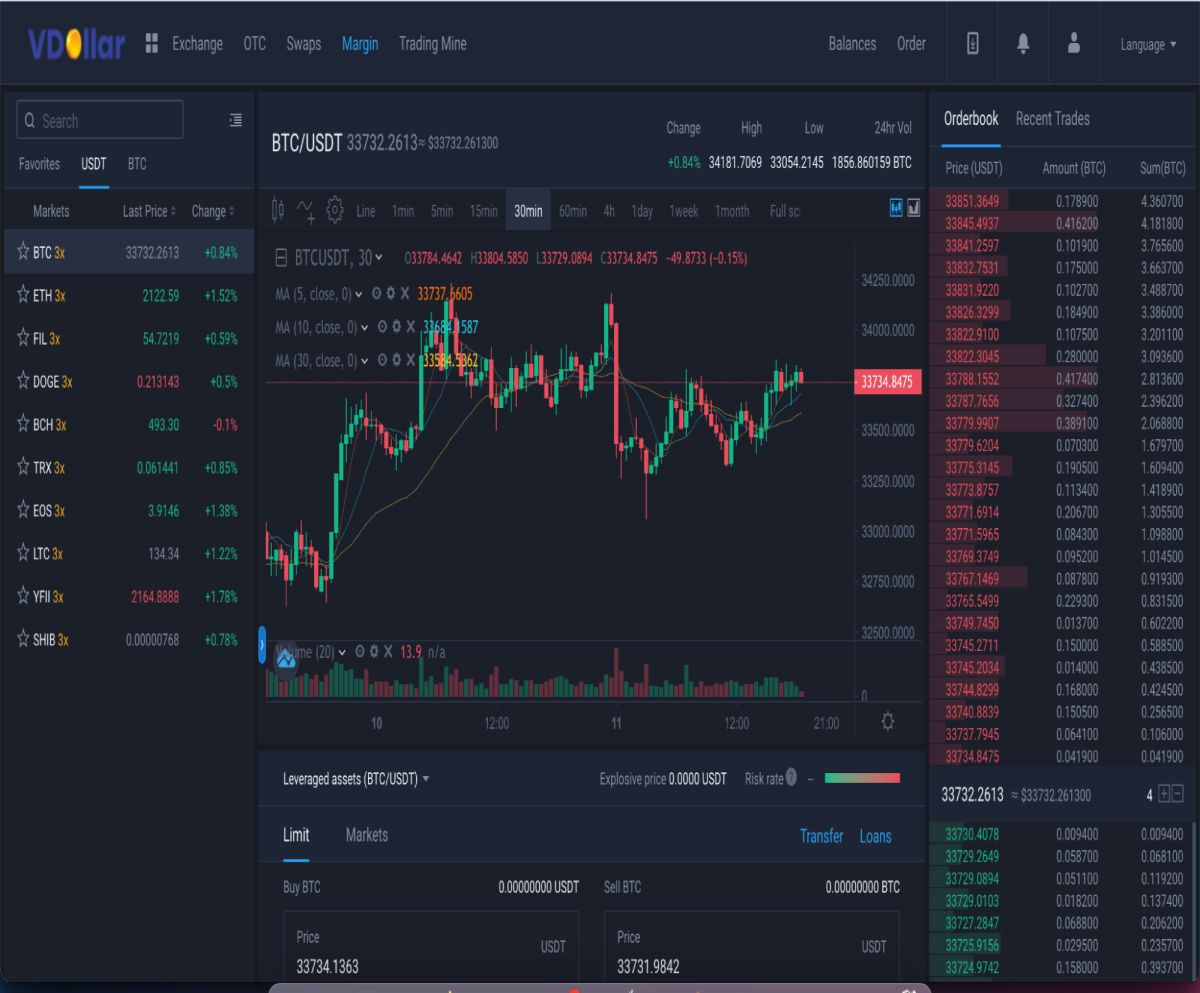Open chart settings gear in toolbar

pyautogui.click(x=335, y=210)
